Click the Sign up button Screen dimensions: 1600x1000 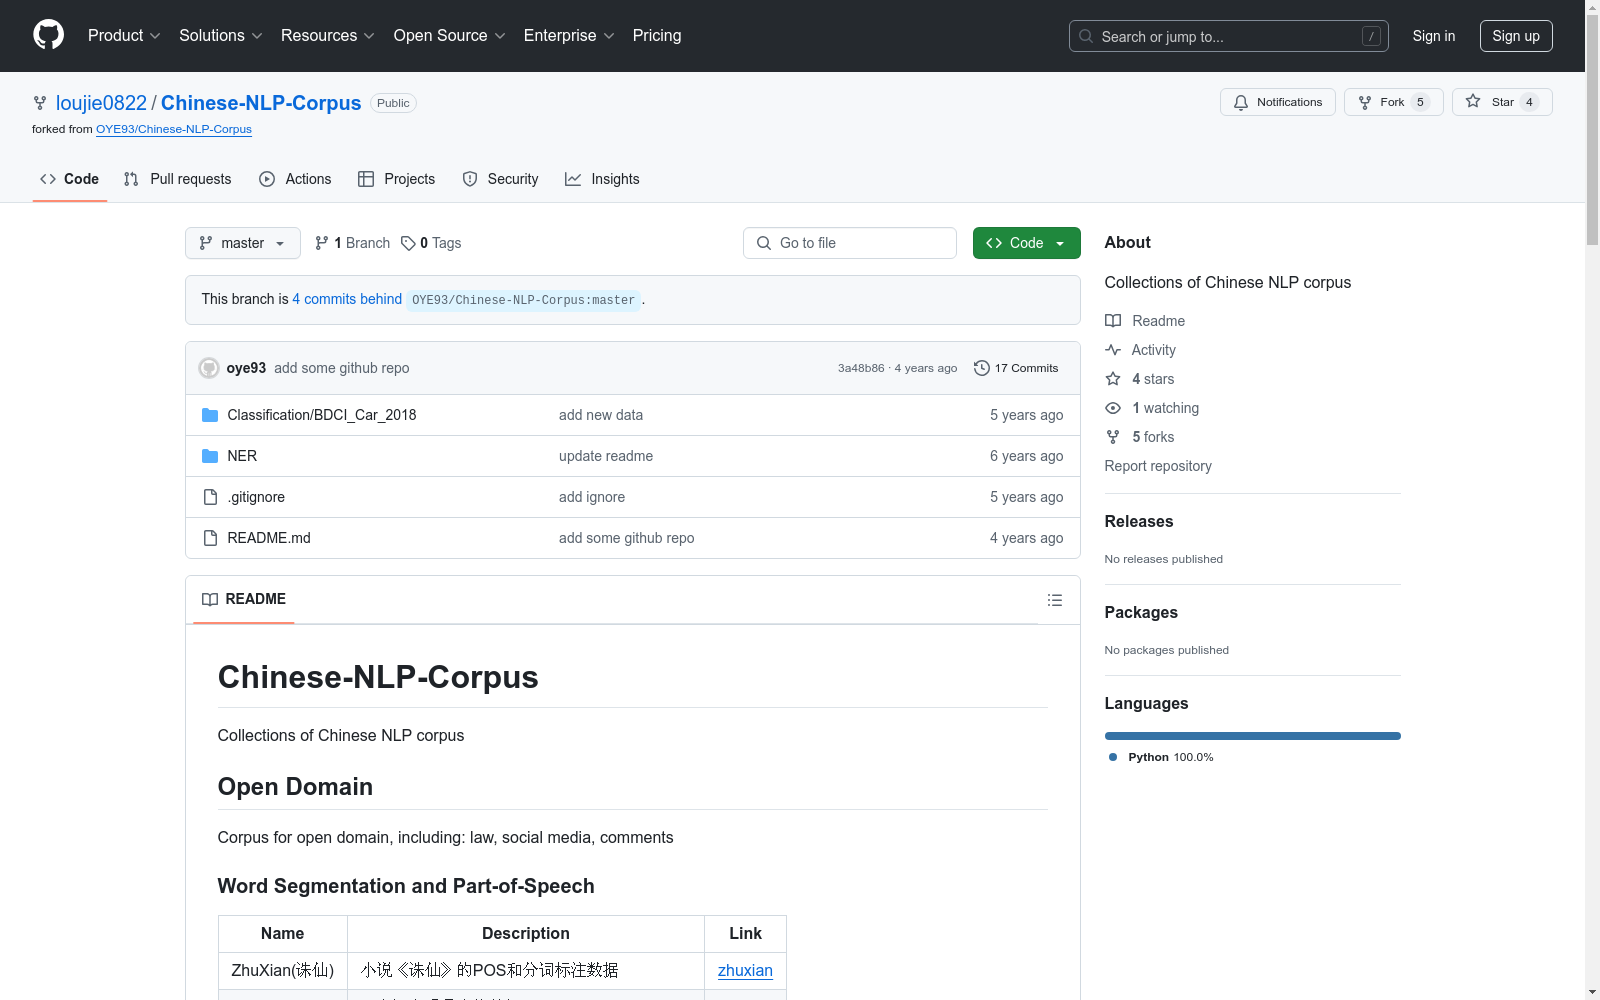[1516, 36]
